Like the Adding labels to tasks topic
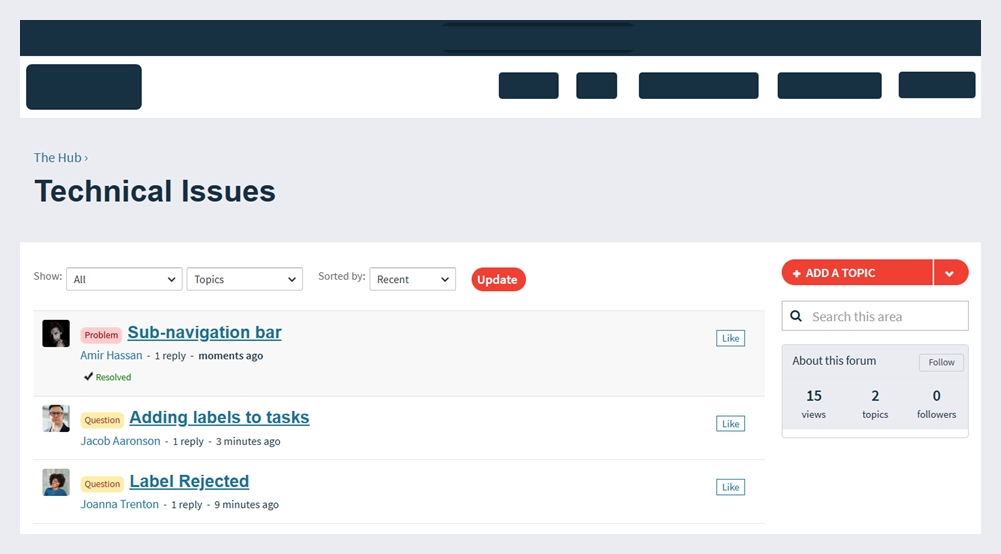1001x554 pixels. click(730, 424)
